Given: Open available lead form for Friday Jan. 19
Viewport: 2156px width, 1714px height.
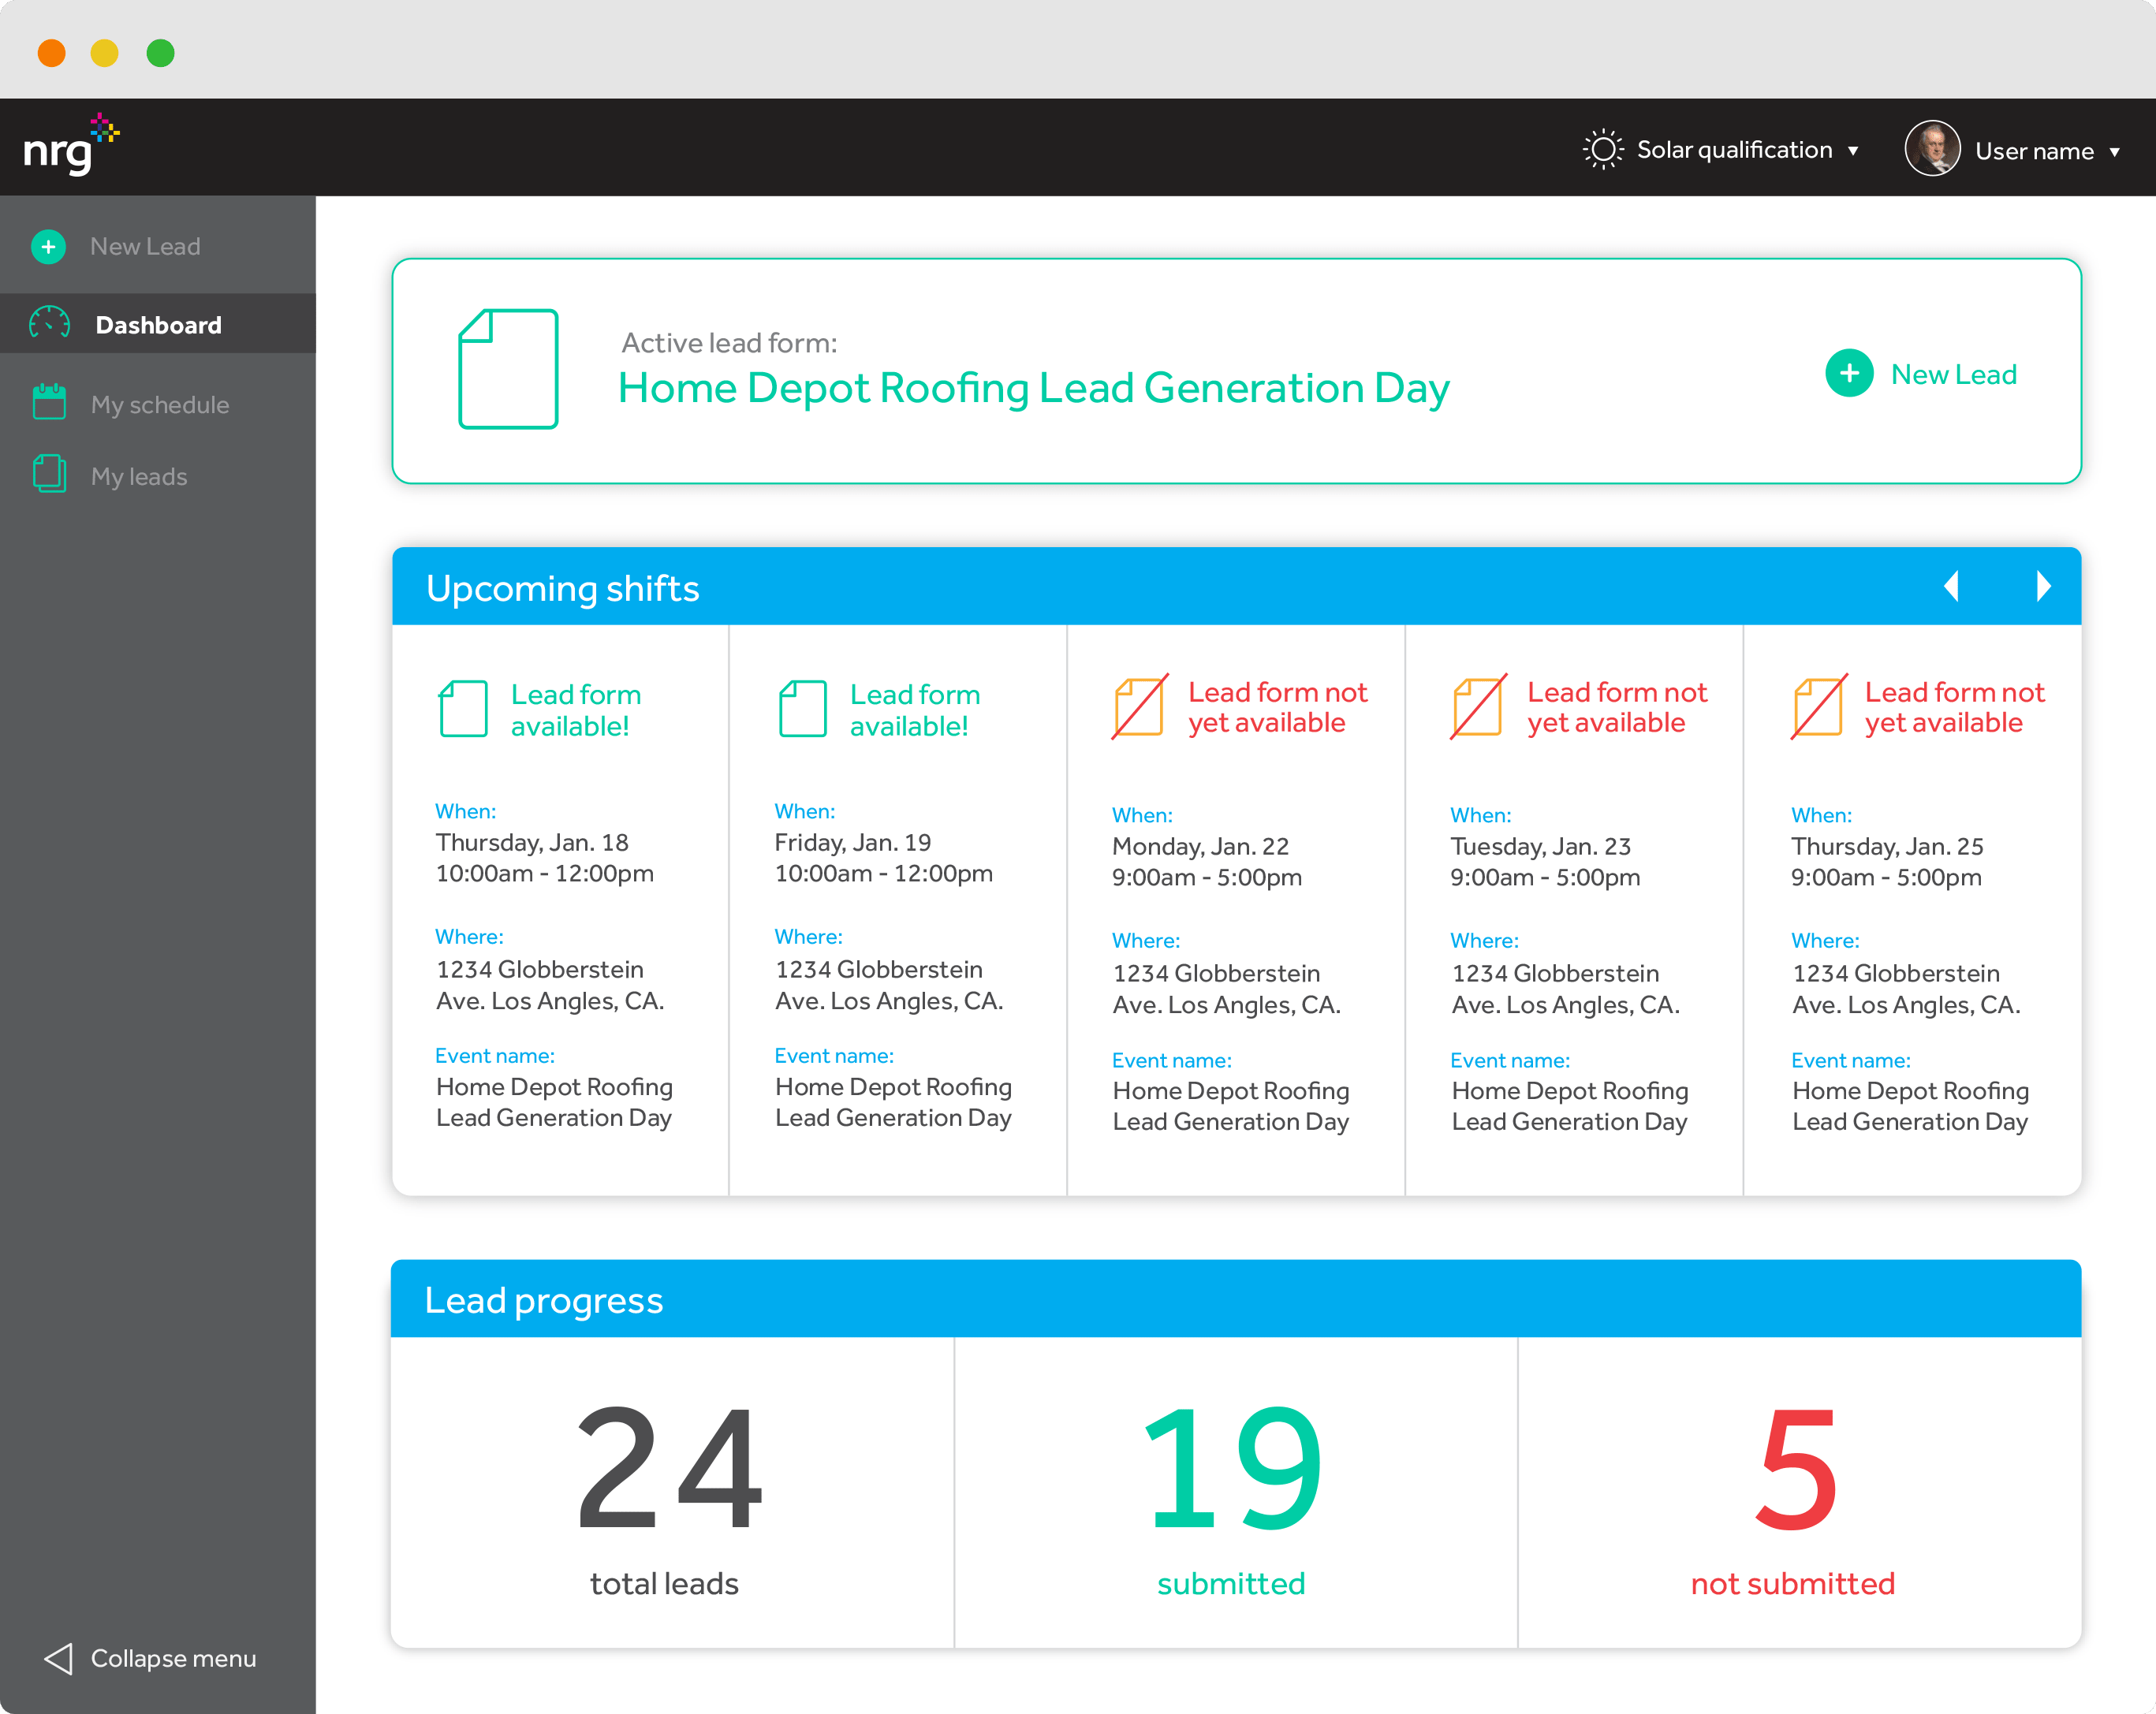Looking at the screenshot, I should click(x=914, y=710).
